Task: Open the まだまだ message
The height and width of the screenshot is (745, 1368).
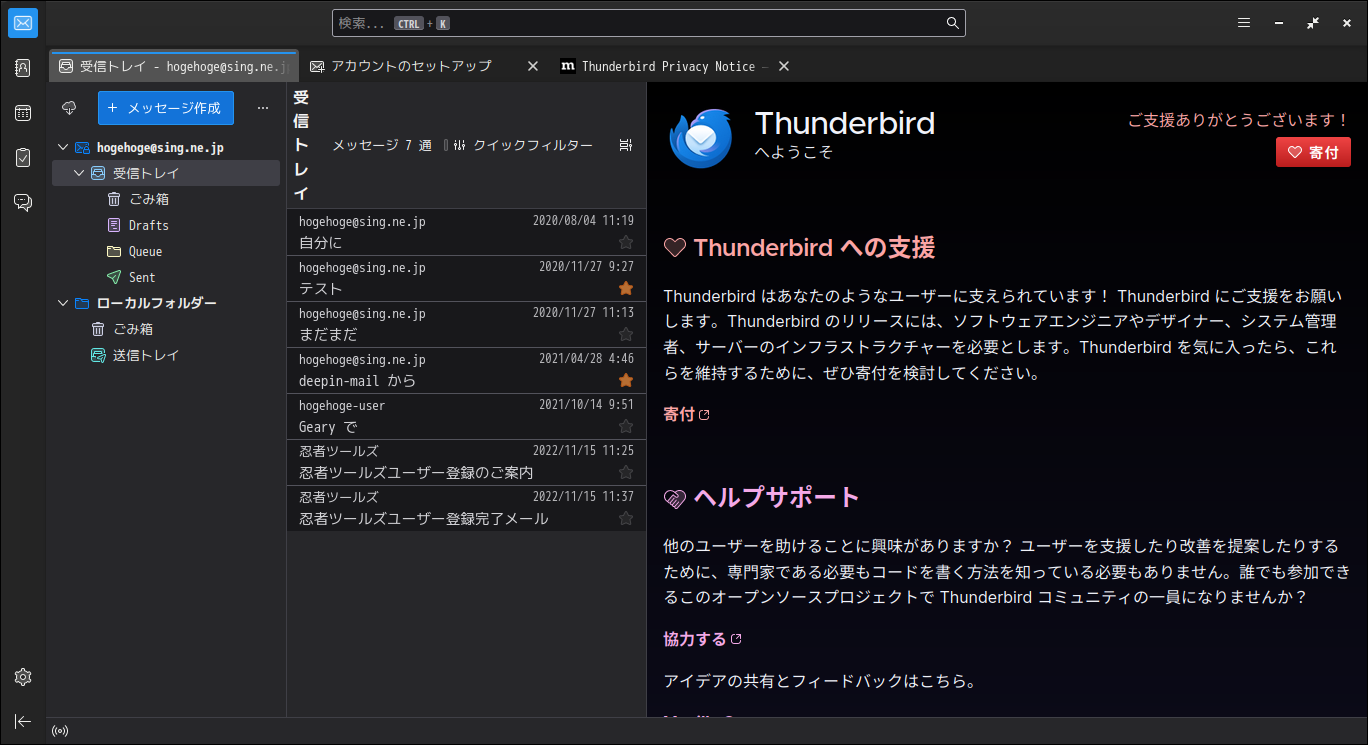Action: pyautogui.click(x=466, y=324)
